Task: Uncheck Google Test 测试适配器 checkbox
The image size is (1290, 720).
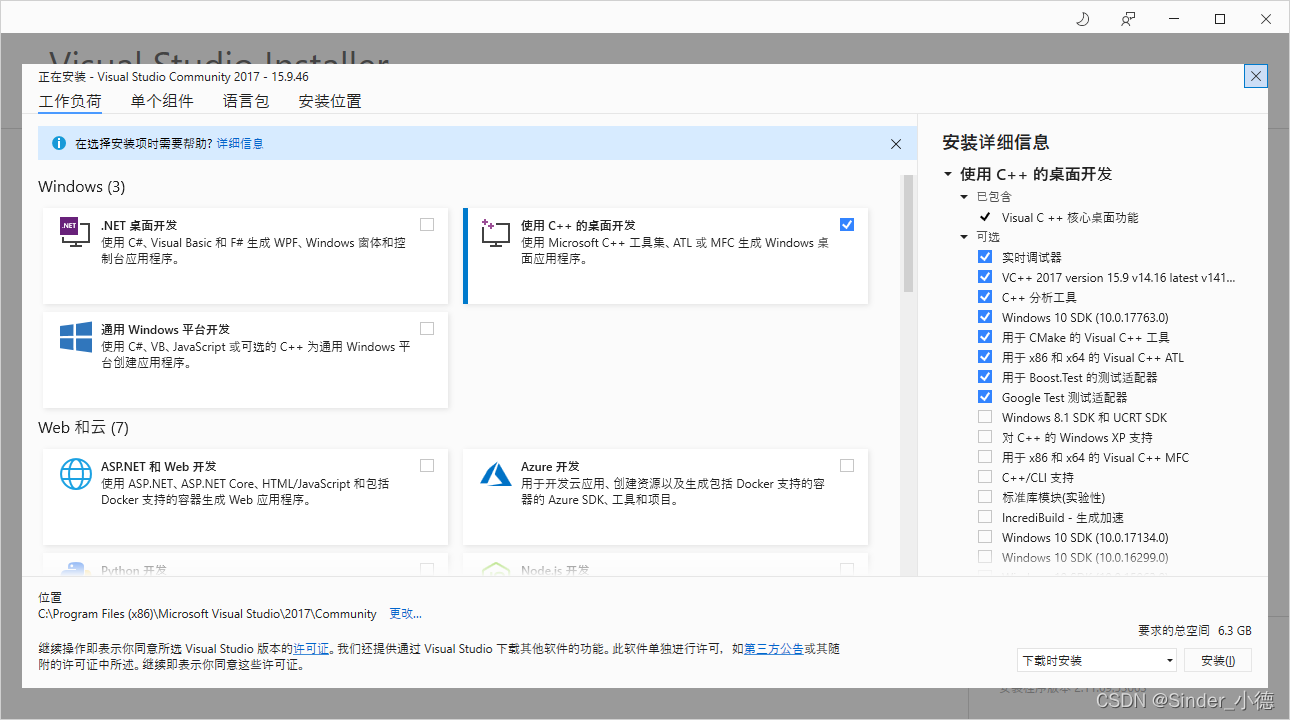Action: (x=985, y=397)
